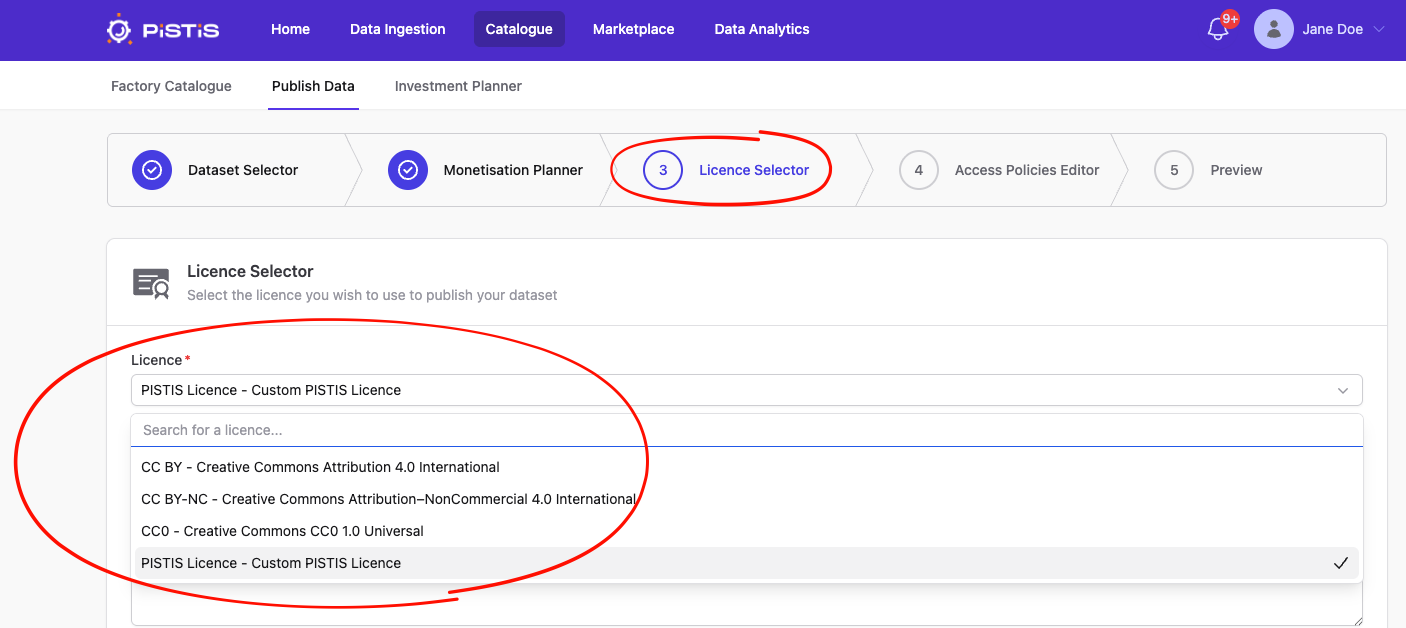This screenshot has width=1406, height=628.
Task: Click the Licence Selector panel heading
Action: 250,271
